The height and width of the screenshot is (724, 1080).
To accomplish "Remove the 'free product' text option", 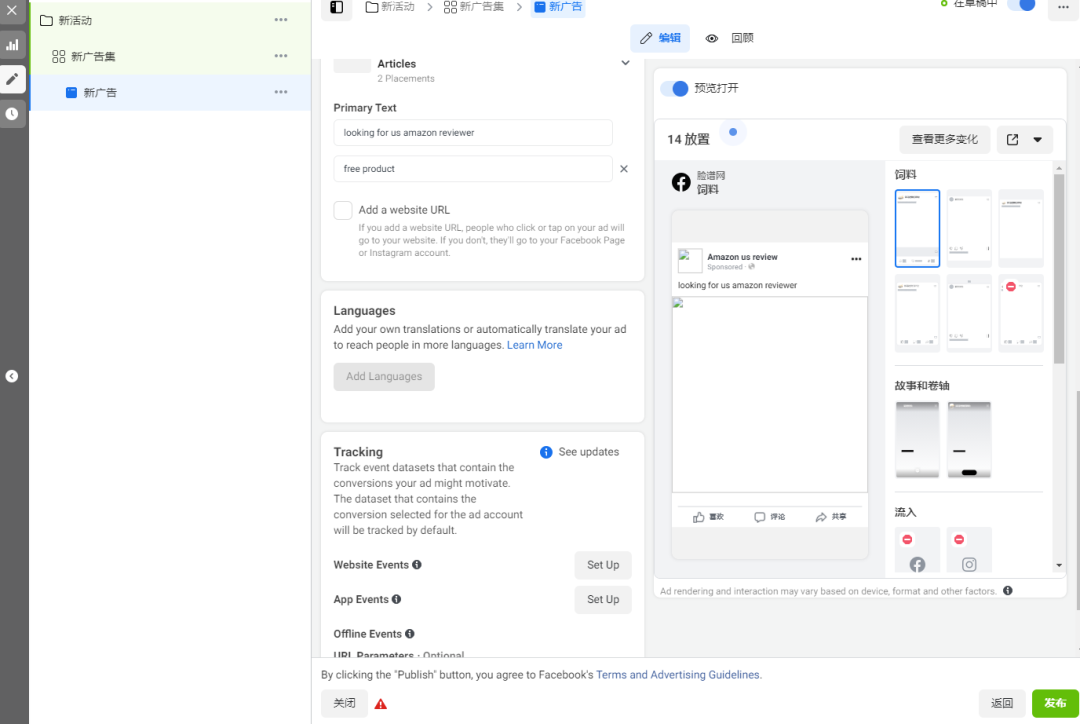I will pos(624,169).
